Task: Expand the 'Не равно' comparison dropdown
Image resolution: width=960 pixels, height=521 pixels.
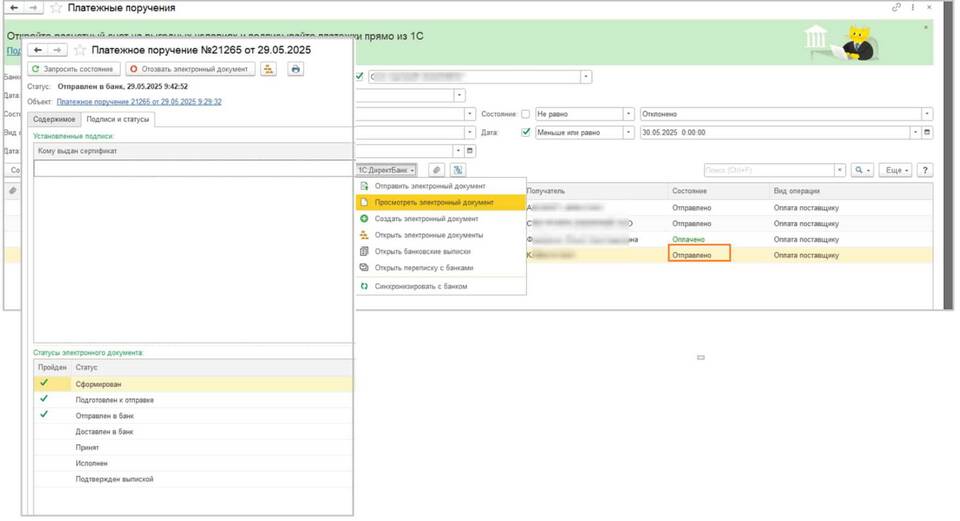Action: [x=629, y=114]
